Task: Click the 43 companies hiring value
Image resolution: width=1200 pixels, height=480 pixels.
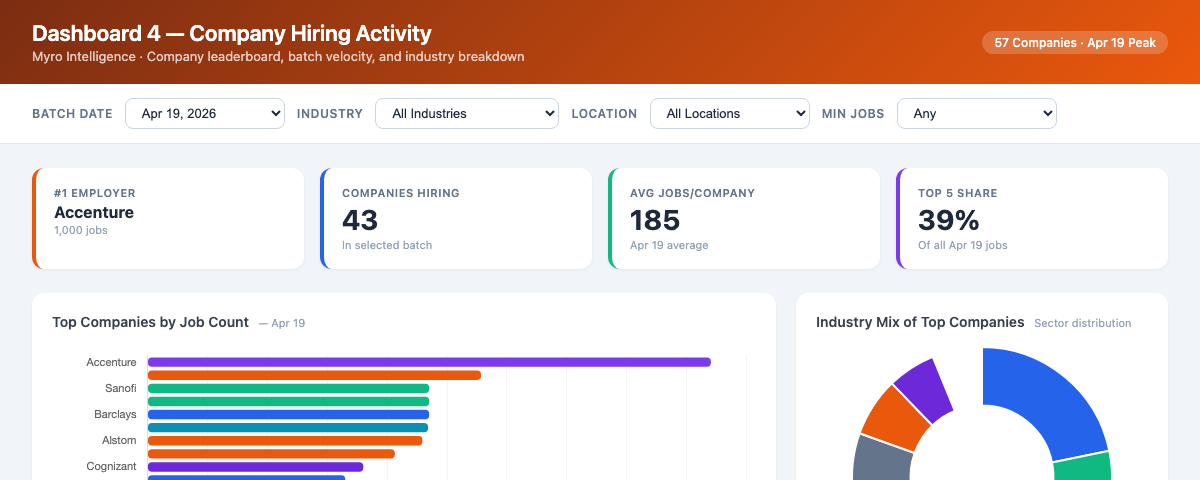Action: coord(359,219)
